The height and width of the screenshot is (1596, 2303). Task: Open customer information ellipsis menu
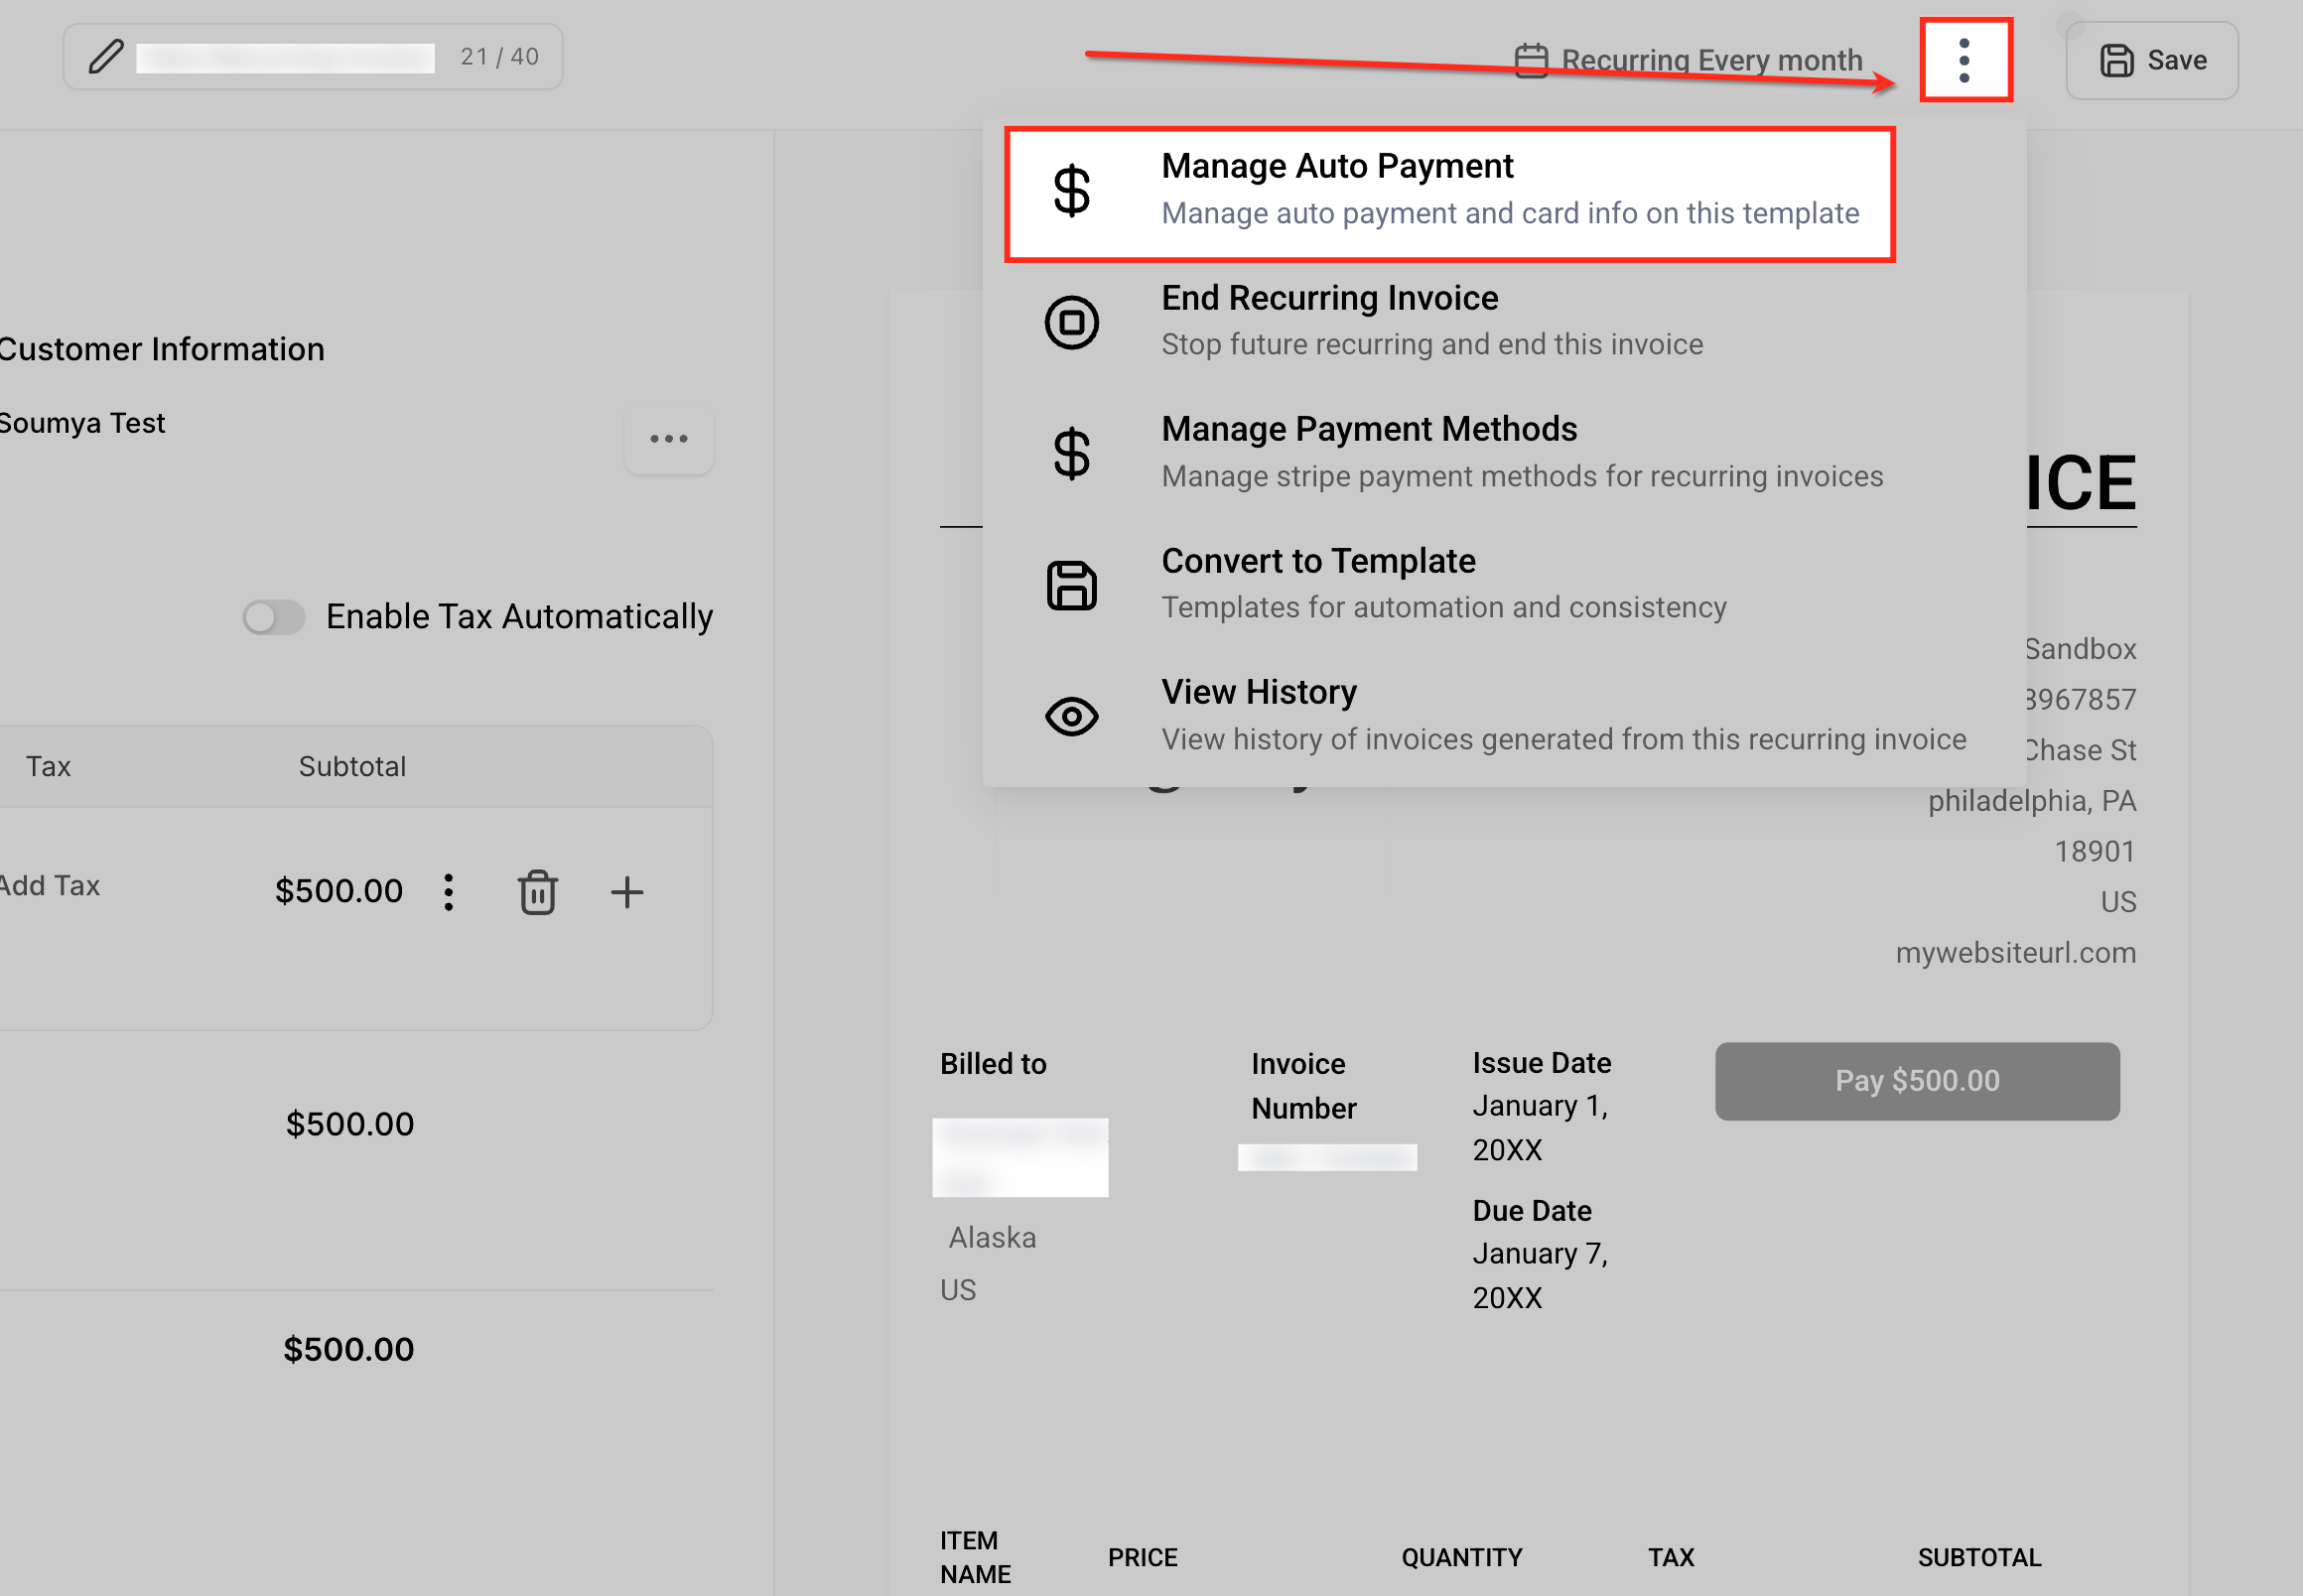668,439
